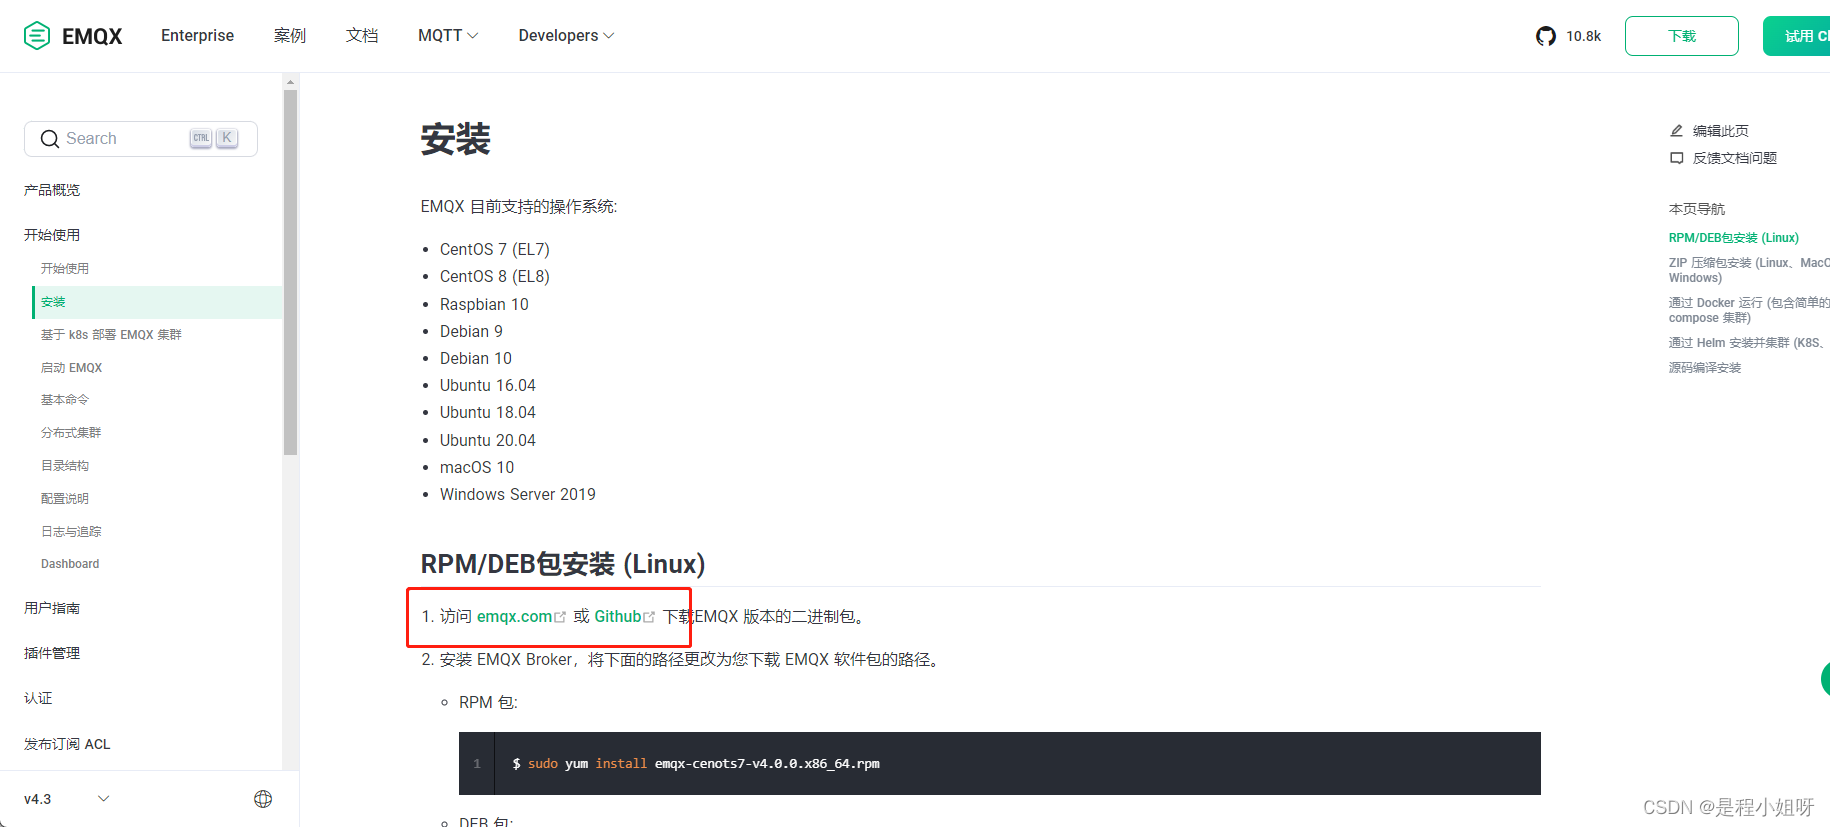Click the 反馈文档问题 link

[x=1734, y=158]
